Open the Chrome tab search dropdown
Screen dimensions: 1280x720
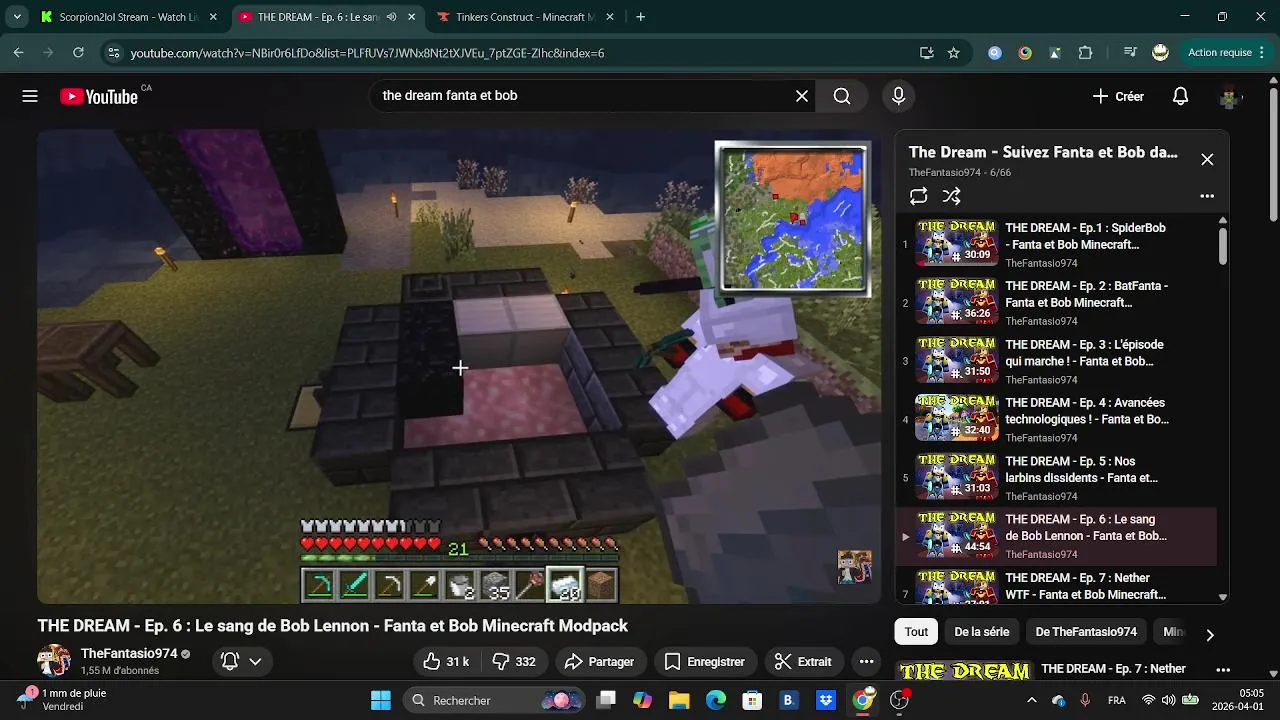(x=17, y=17)
